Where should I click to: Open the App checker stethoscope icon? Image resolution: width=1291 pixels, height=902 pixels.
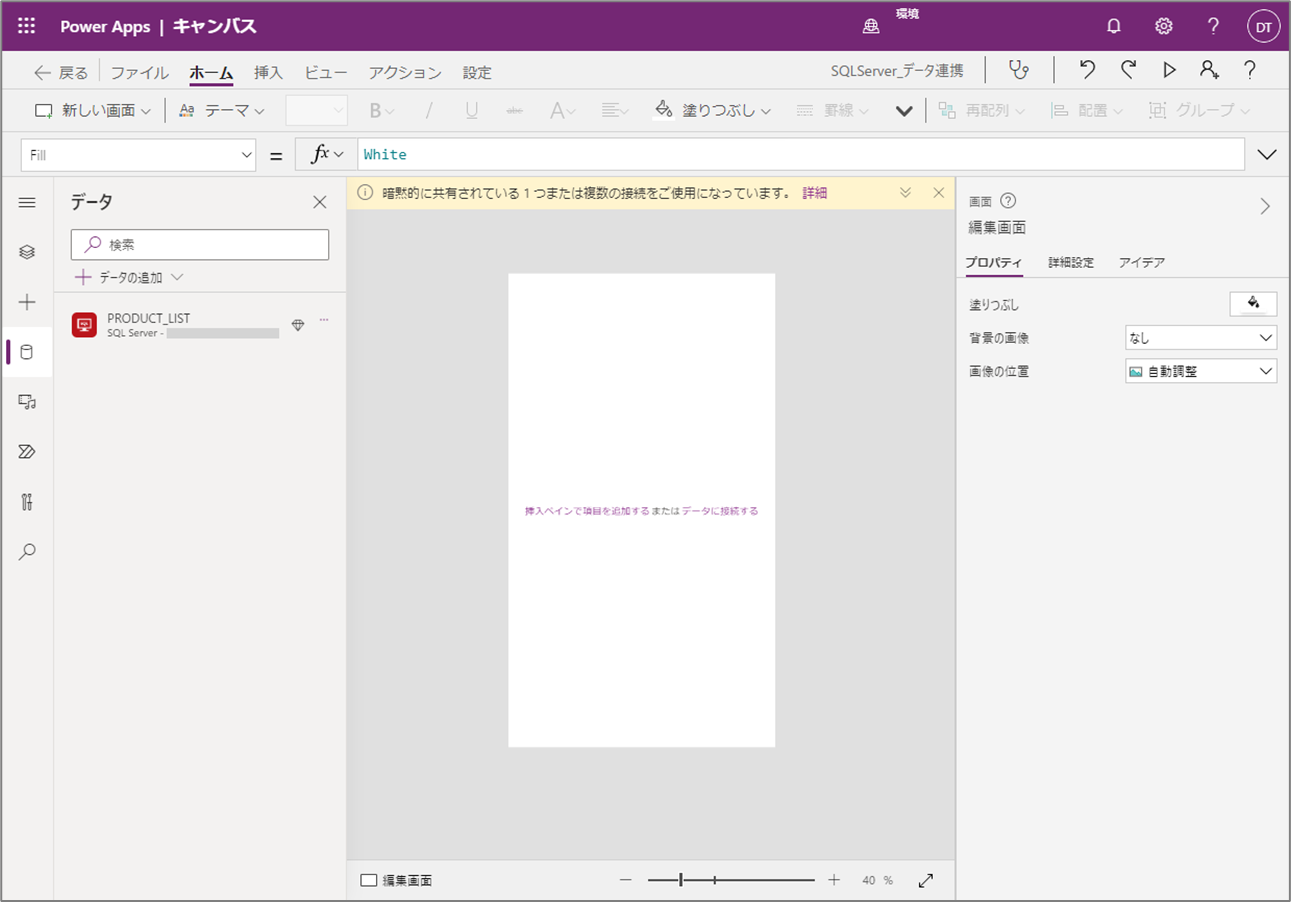pyautogui.click(x=1018, y=70)
